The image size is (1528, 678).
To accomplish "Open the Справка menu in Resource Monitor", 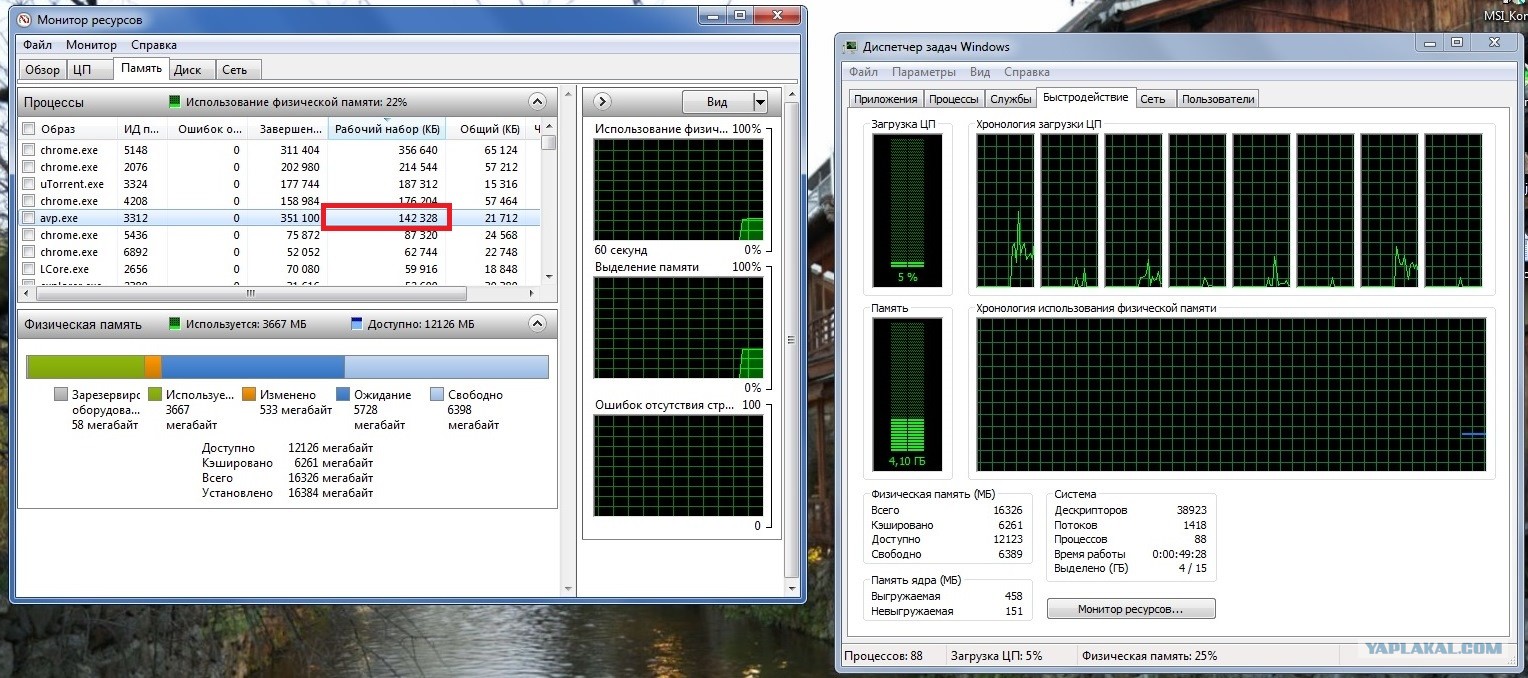I will 153,45.
